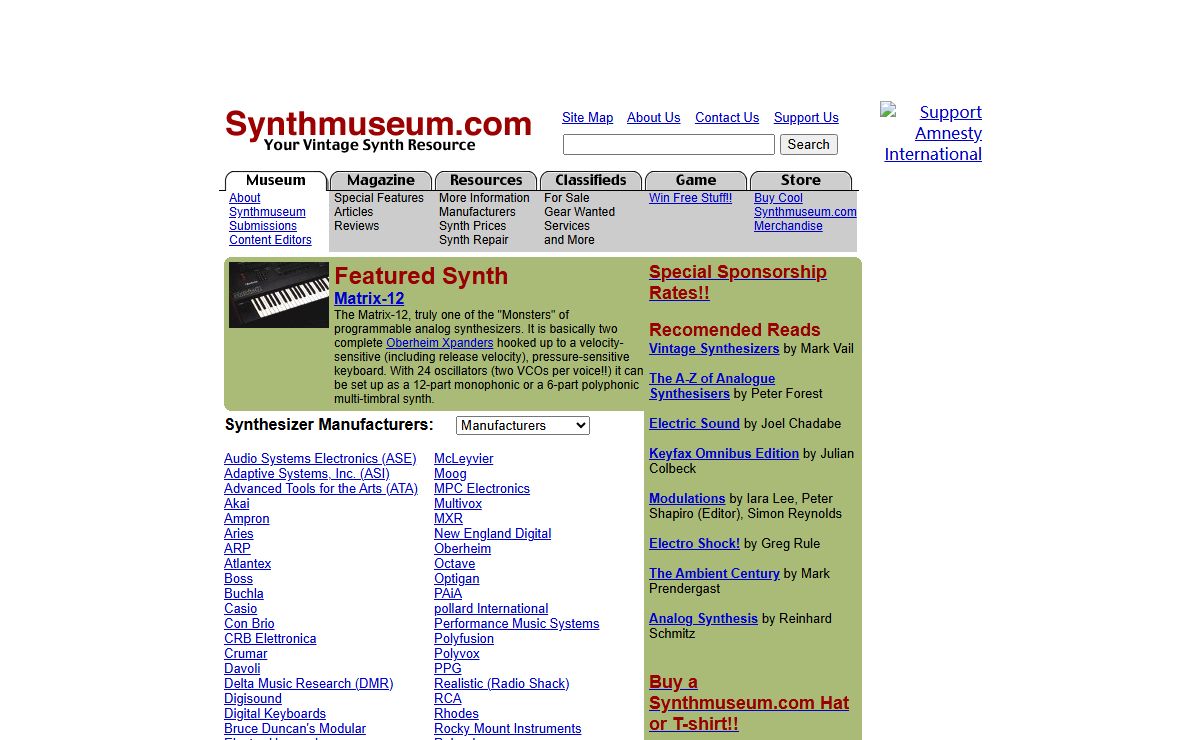Open the Buchla manufacturer link
Screen dimensions: 1200x740
[244, 594]
